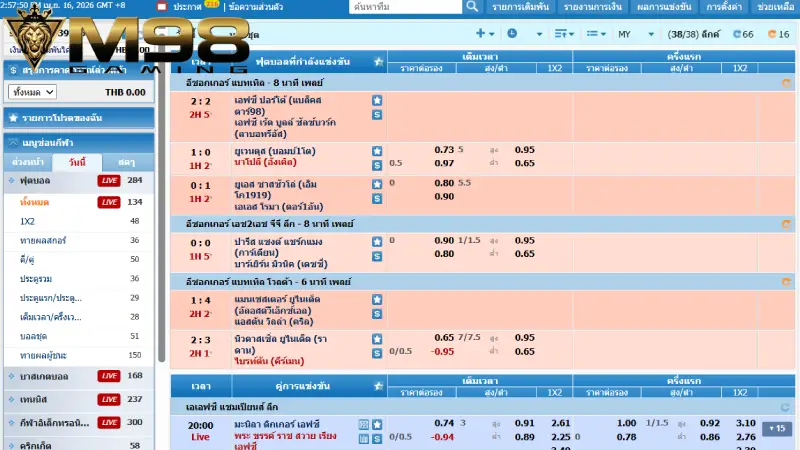
Task: Bet Newcastle handicap odds 0.65
Action: [444, 337]
